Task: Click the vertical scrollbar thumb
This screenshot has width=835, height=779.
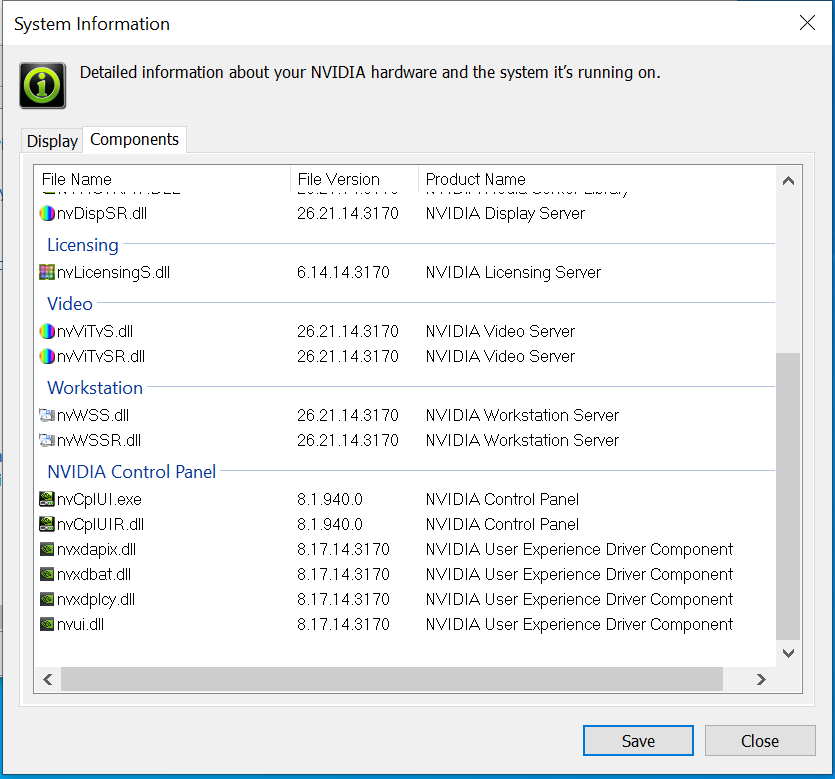Action: coord(788,496)
